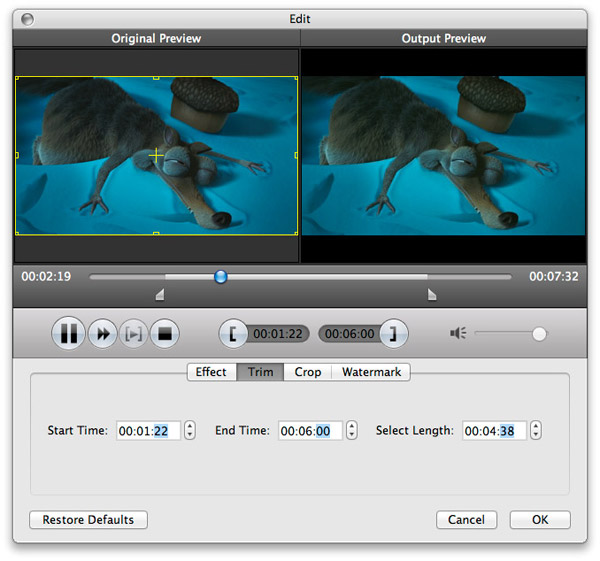
Task: Click the play selection bracket button
Action: click(x=133, y=334)
